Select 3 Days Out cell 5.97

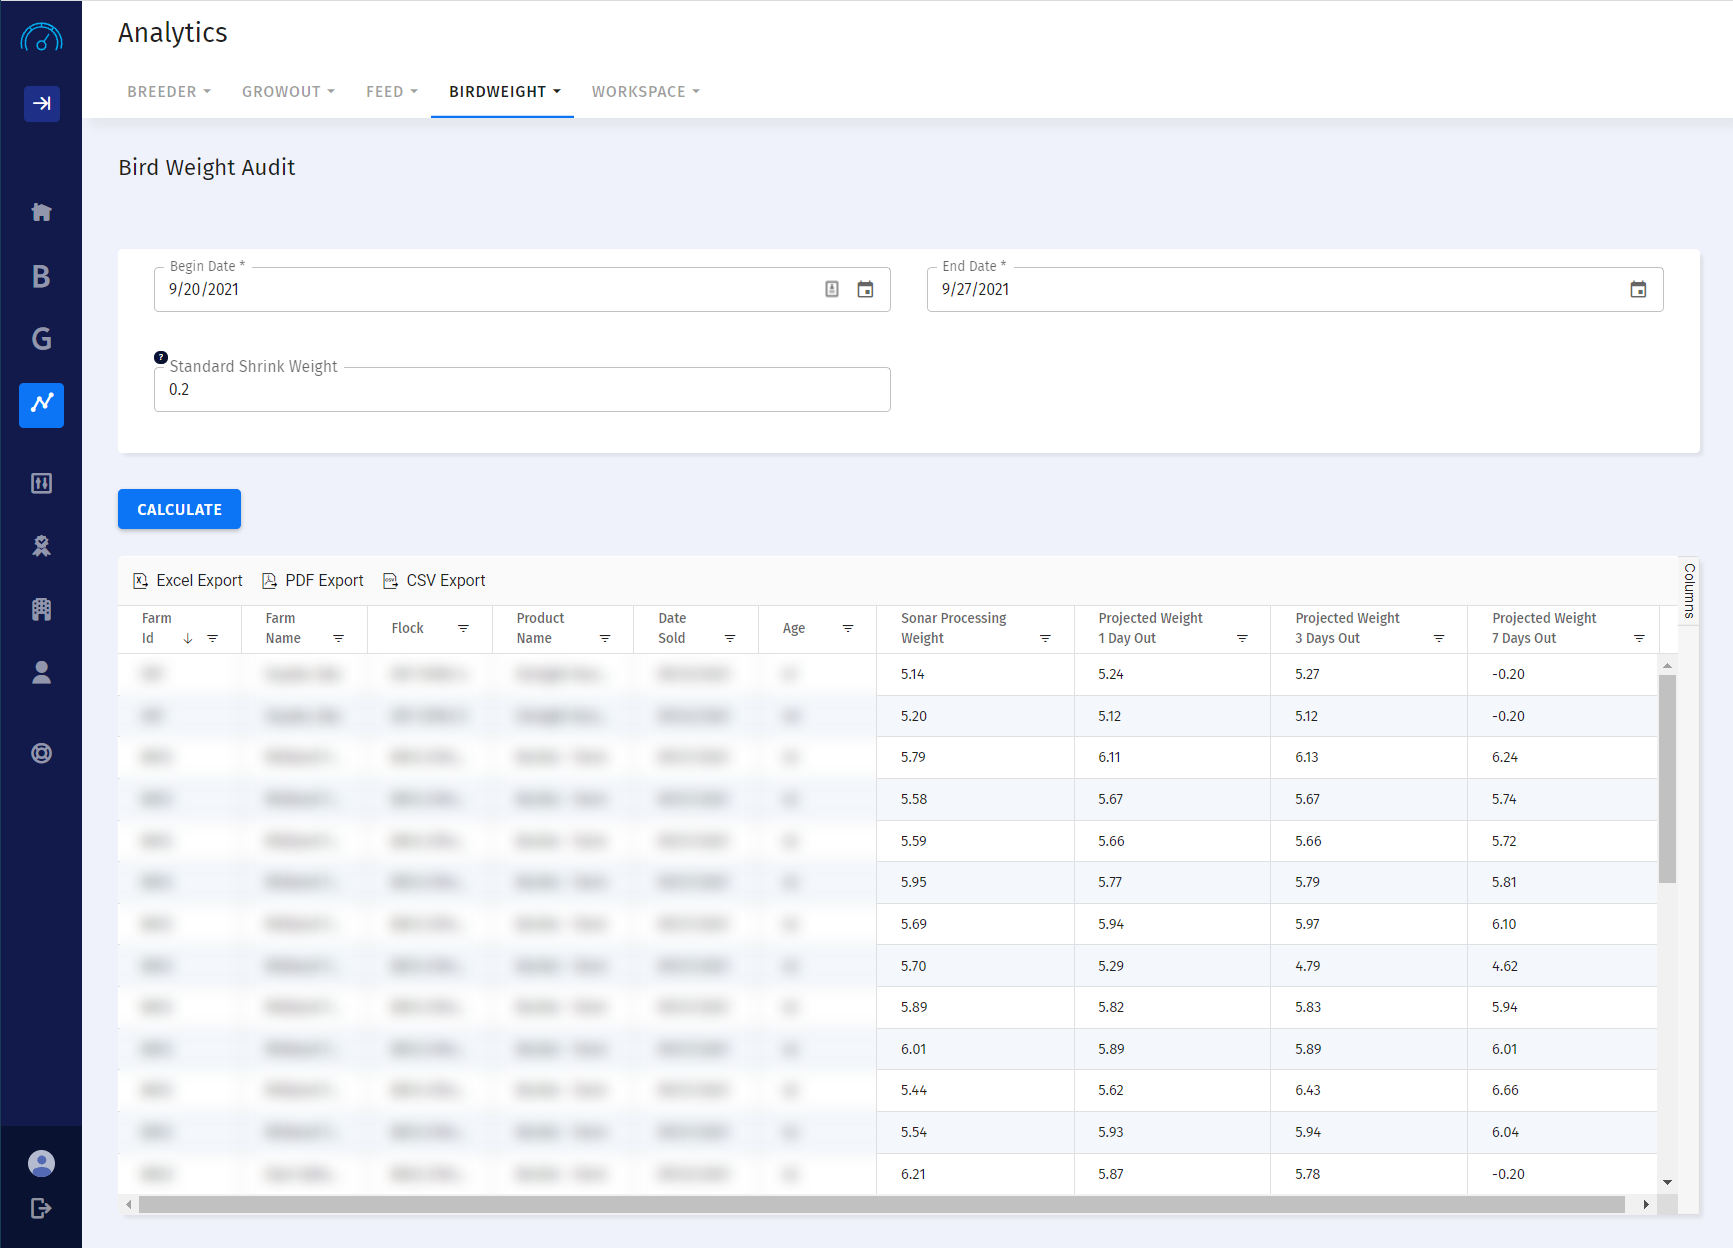point(1369,924)
